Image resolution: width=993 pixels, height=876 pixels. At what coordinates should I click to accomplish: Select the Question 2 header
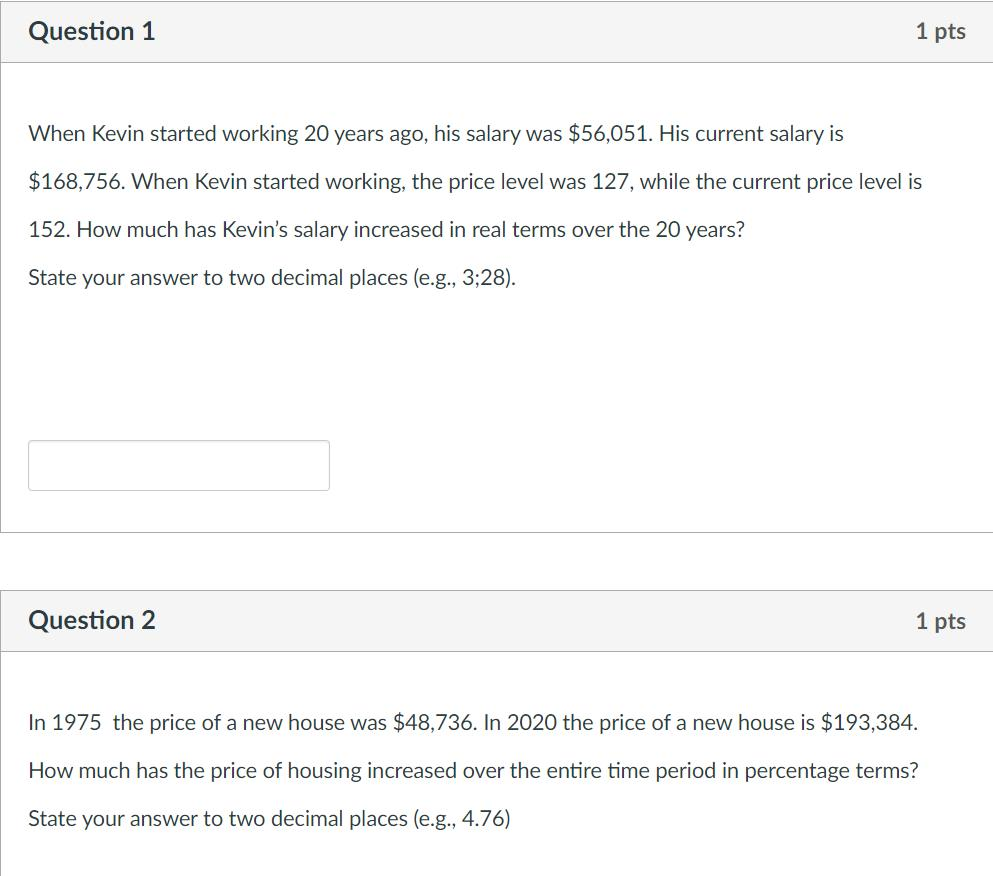(x=93, y=619)
